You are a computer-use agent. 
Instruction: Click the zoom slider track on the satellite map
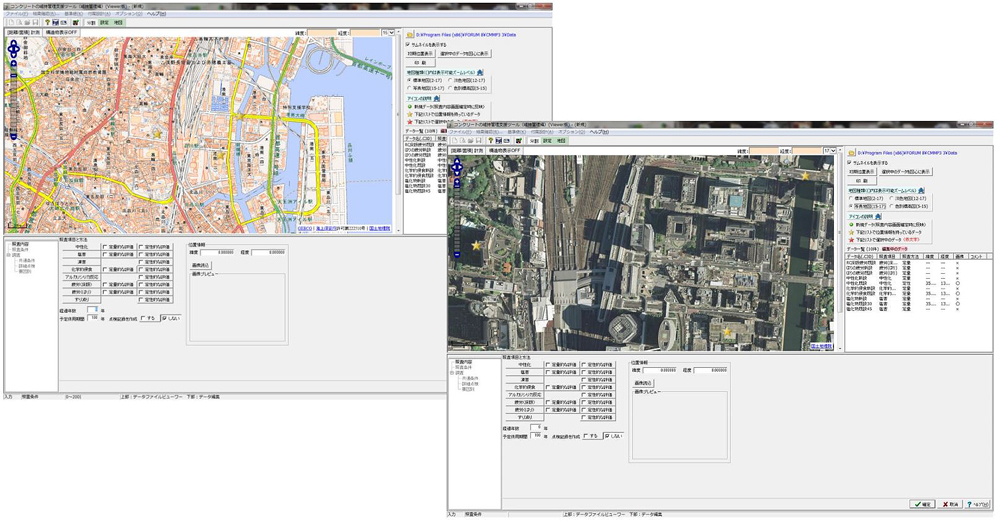point(457,220)
